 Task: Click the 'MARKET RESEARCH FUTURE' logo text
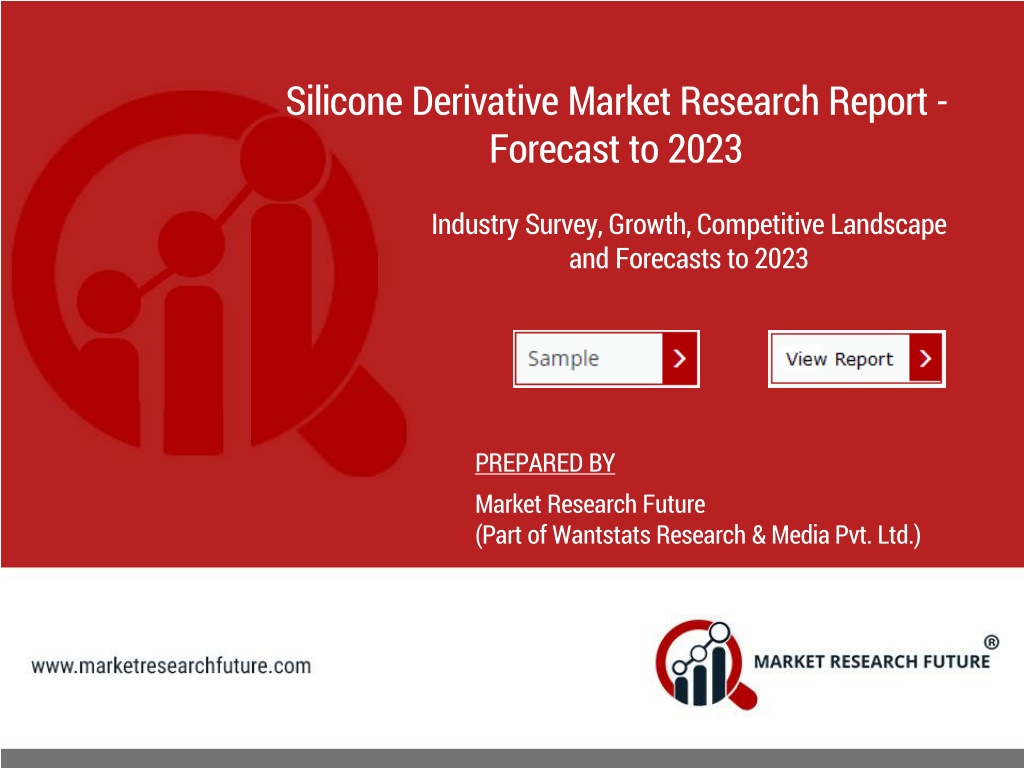(872, 662)
